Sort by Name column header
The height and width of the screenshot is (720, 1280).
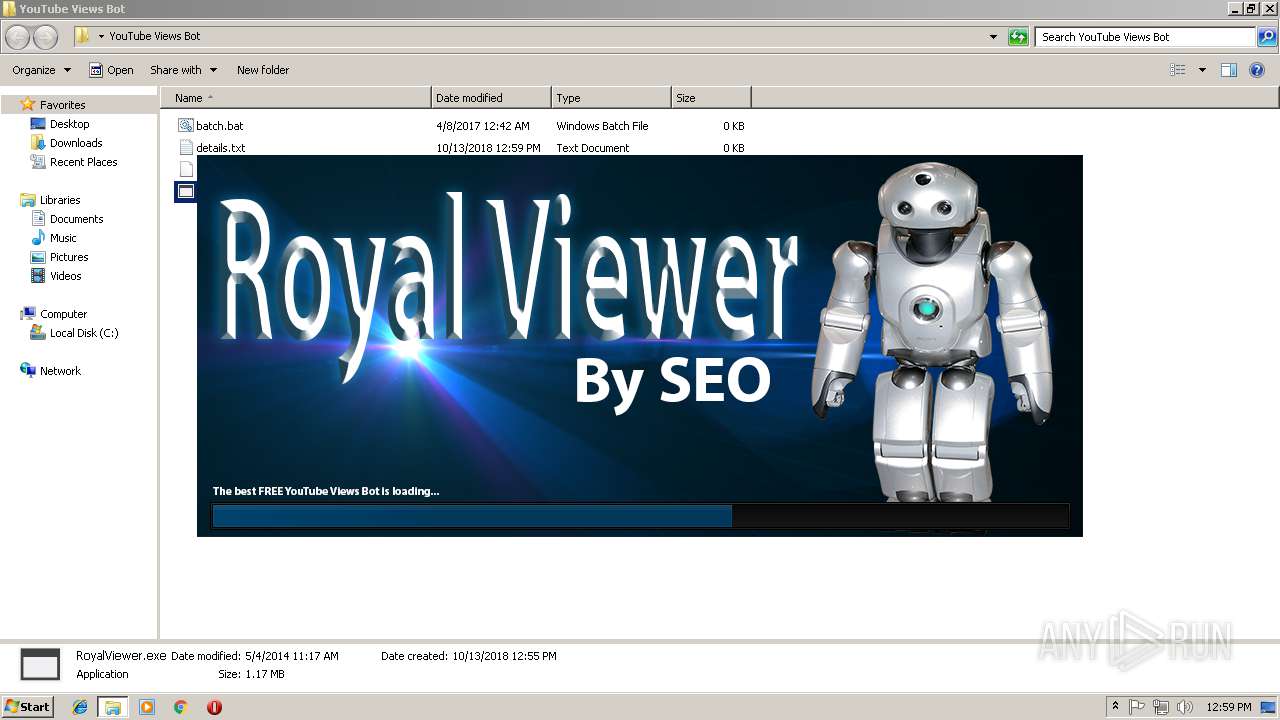[296, 98]
